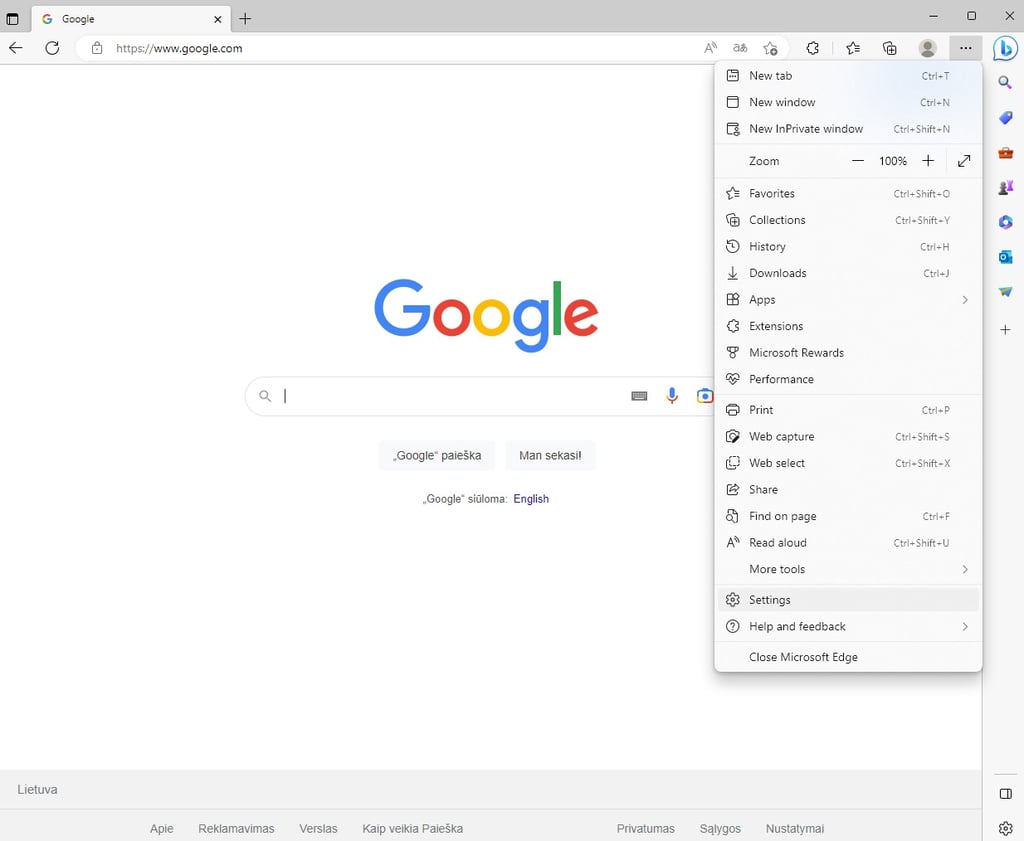The image size is (1024, 841).
Task: Open sidebar Outlook icon
Action: (1005, 257)
